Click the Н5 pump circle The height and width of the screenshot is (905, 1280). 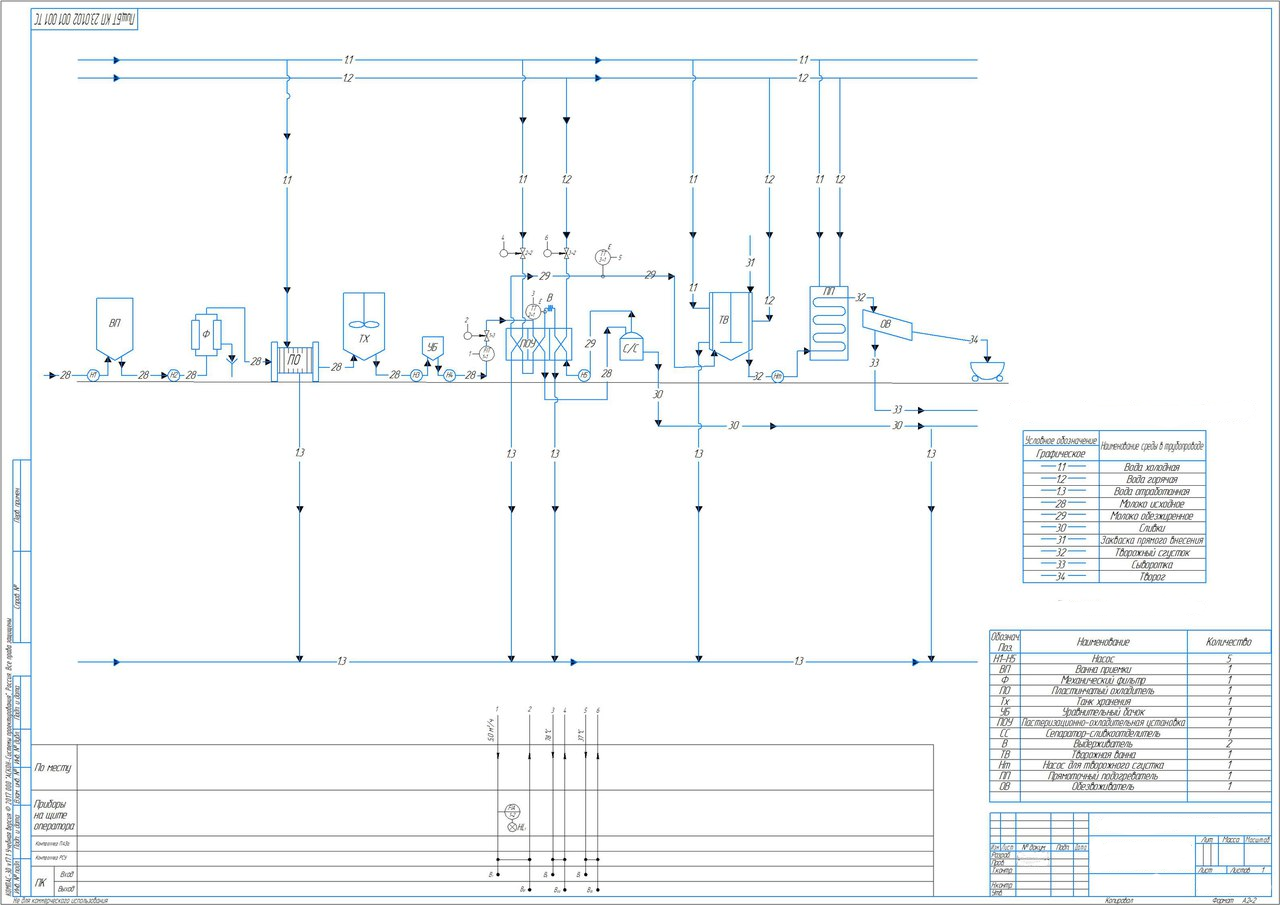[x=584, y=375]
